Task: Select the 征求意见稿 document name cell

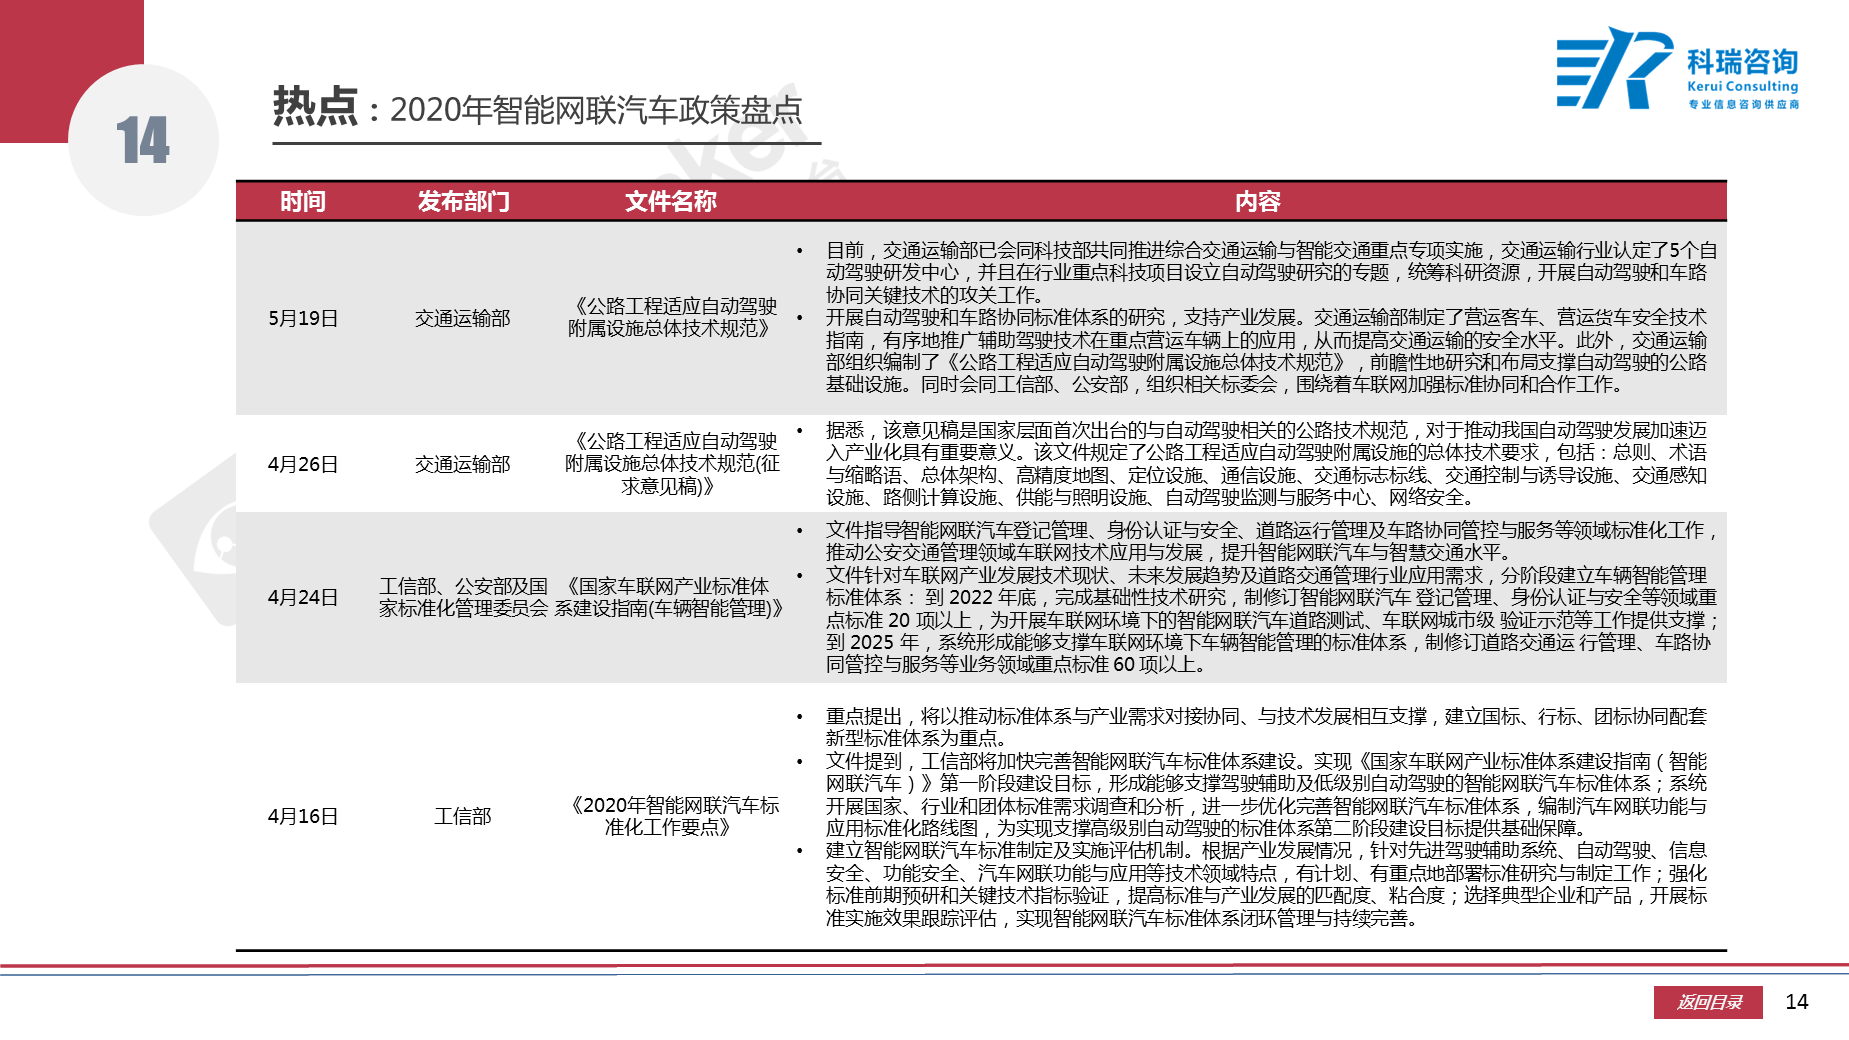Action: tap(670, 464)
